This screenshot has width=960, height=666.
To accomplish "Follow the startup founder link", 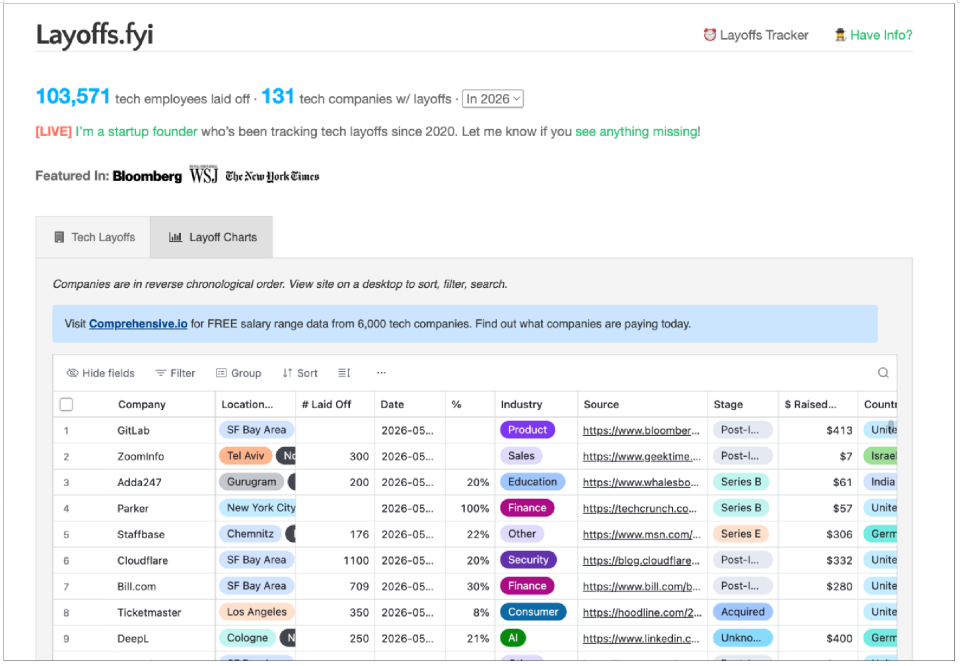I will pyautogui.click(x=137, y=132).
